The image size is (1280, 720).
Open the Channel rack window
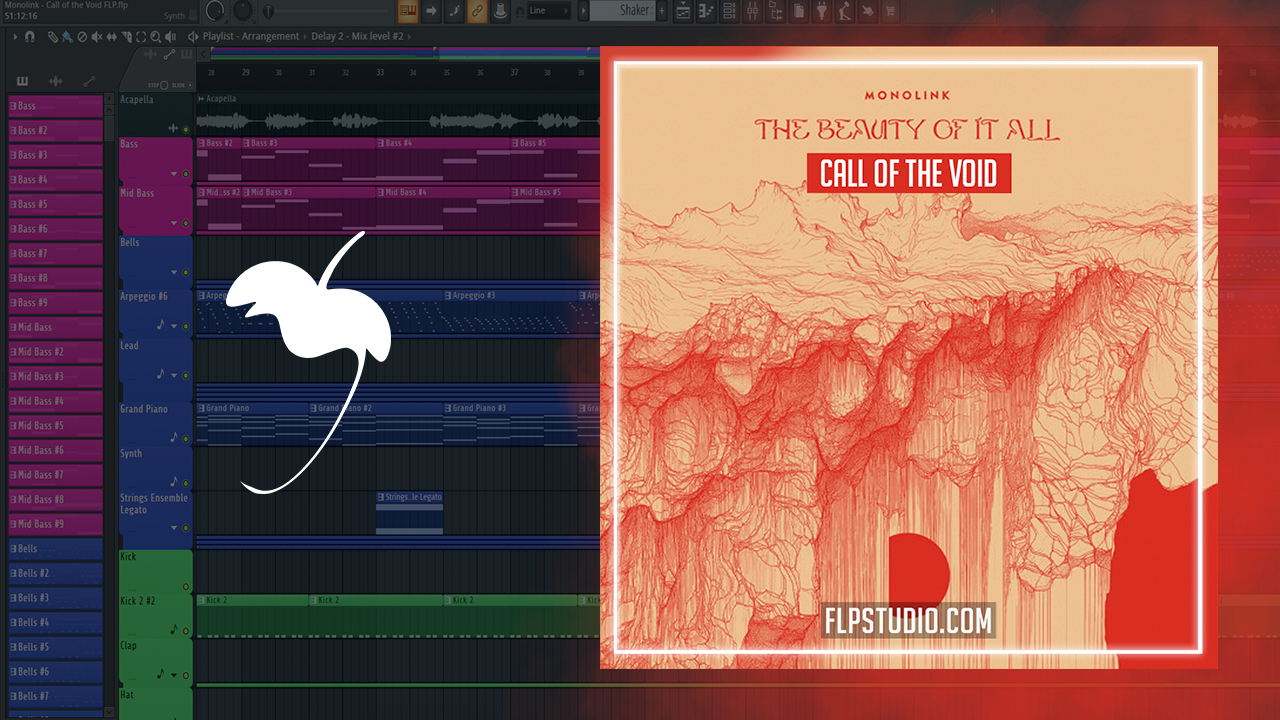pos(728,11)
